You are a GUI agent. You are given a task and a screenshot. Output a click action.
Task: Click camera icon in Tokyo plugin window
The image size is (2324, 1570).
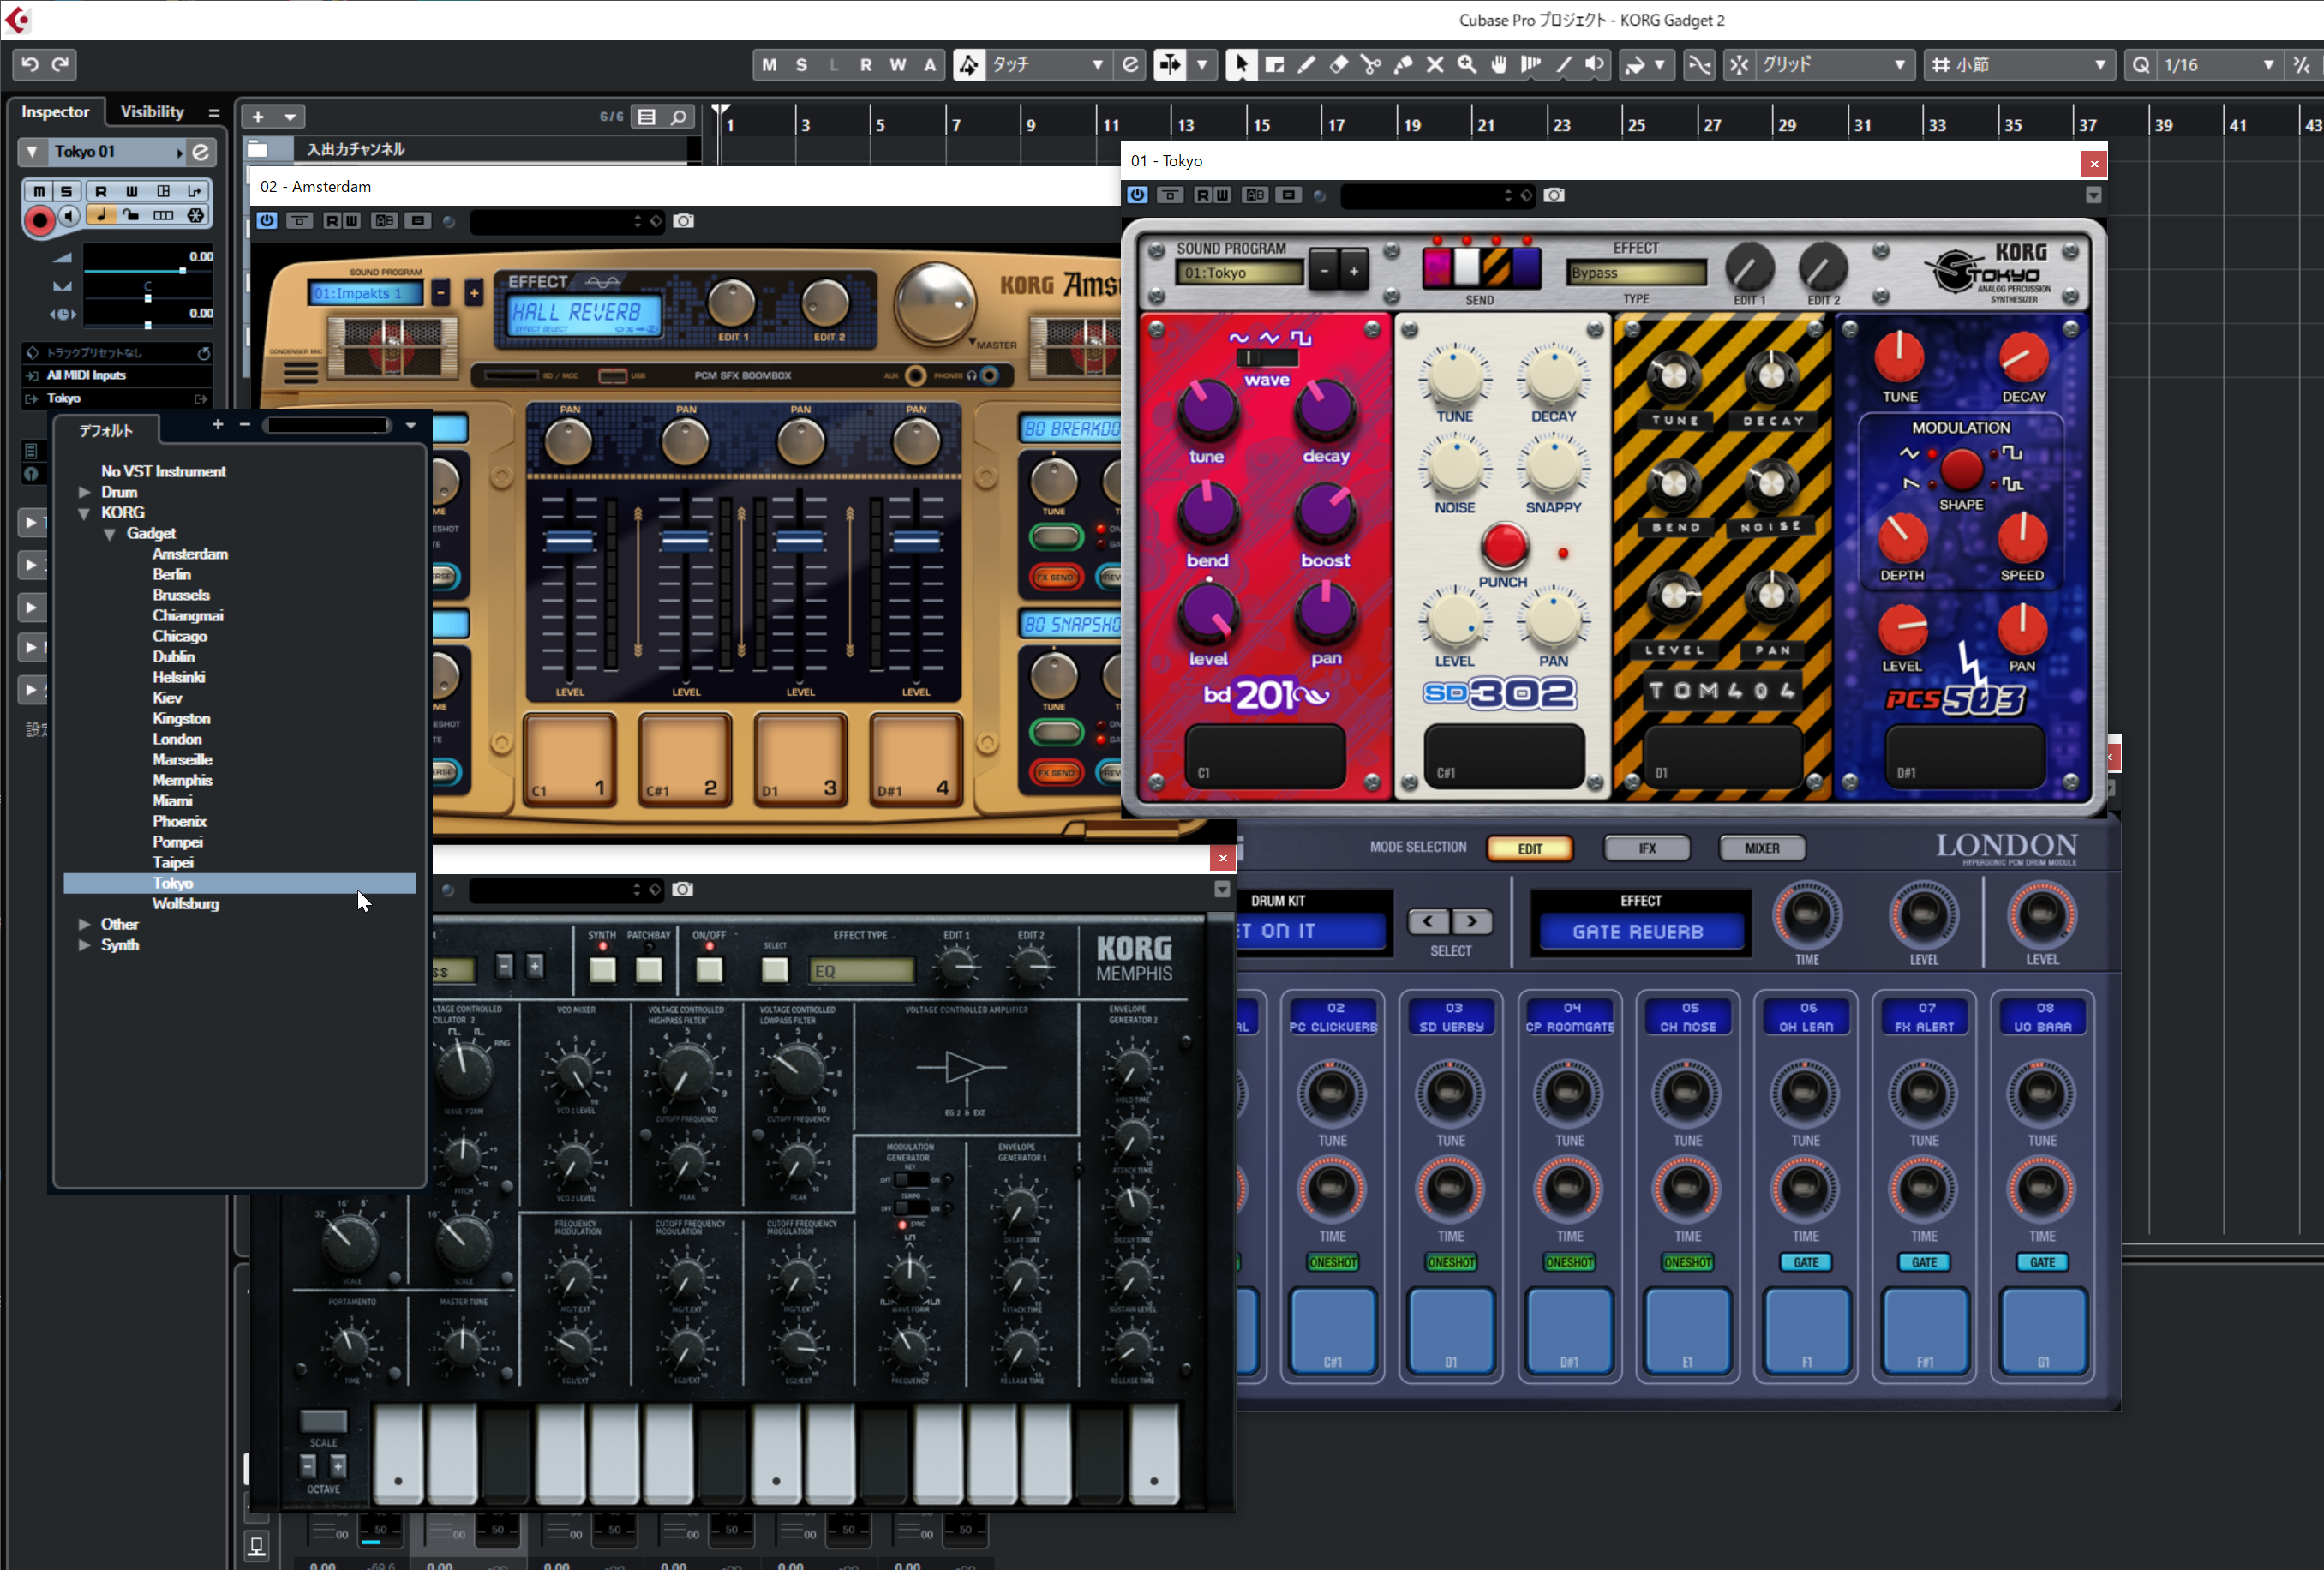pos(1554,195)
